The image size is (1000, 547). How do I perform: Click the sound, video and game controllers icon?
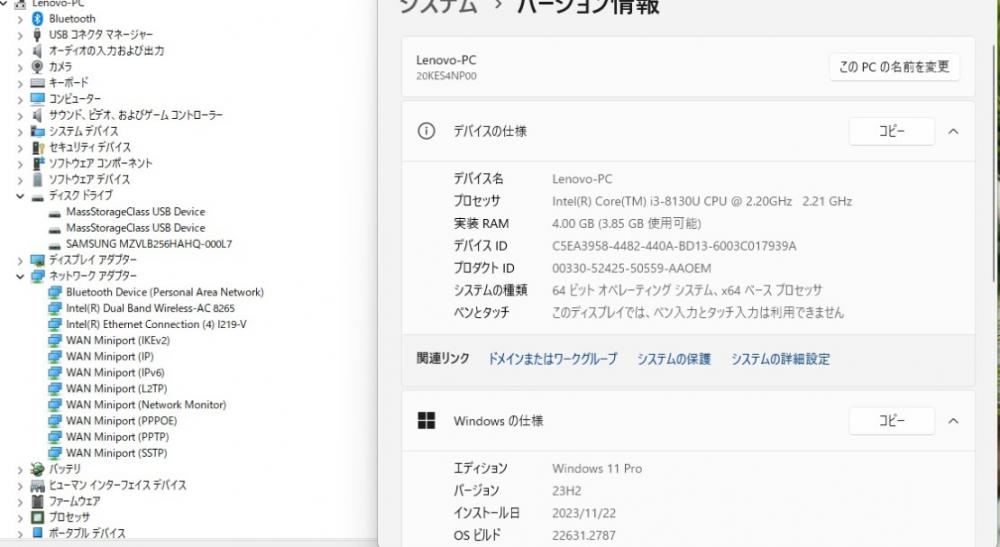(38, 115)
